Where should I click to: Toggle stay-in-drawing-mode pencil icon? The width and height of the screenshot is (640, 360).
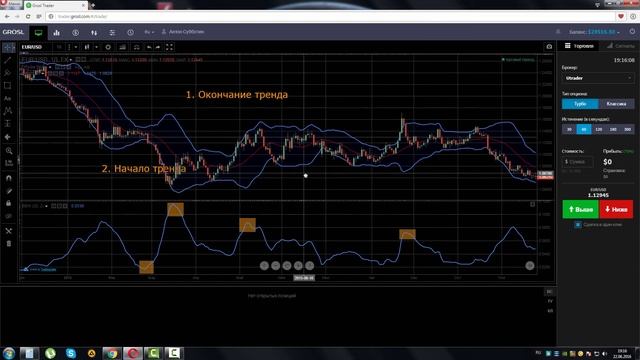[9, 191]
